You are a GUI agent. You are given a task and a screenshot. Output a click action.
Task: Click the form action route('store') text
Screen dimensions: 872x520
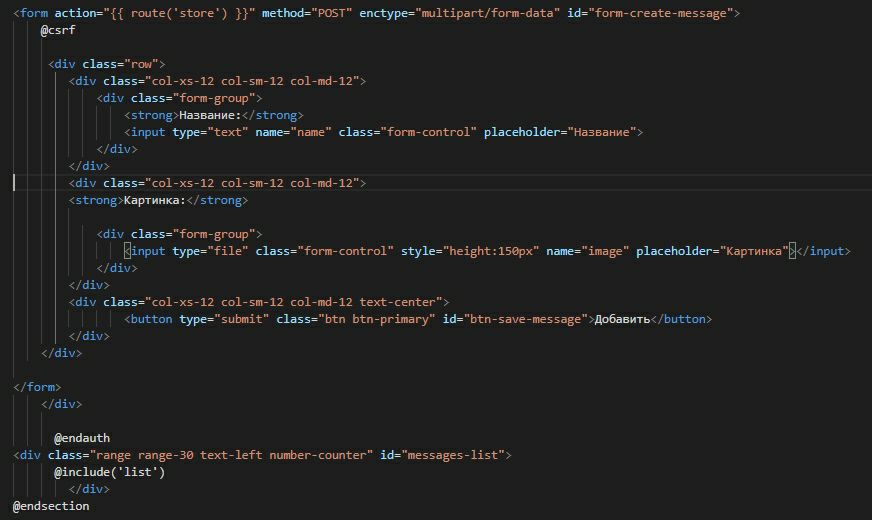(x=179, y=13)
